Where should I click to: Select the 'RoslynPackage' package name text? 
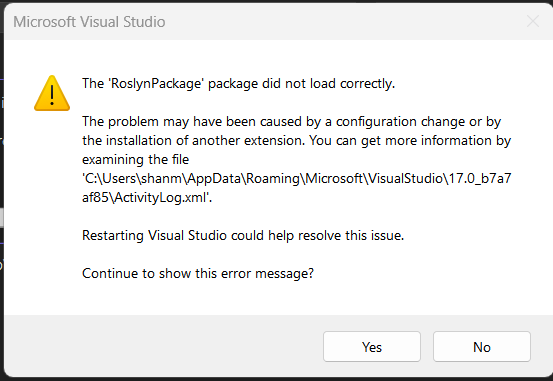[157, 84]
